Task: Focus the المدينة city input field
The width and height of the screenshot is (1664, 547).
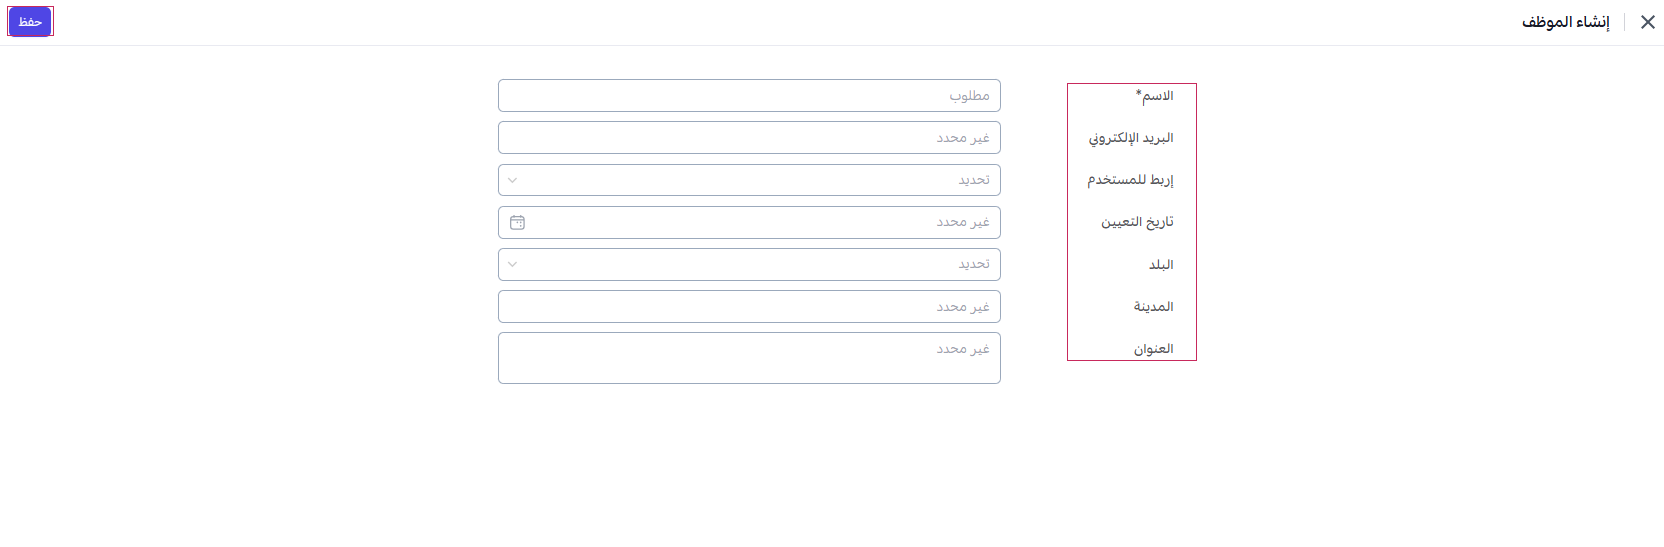Action: pos(749,307)
